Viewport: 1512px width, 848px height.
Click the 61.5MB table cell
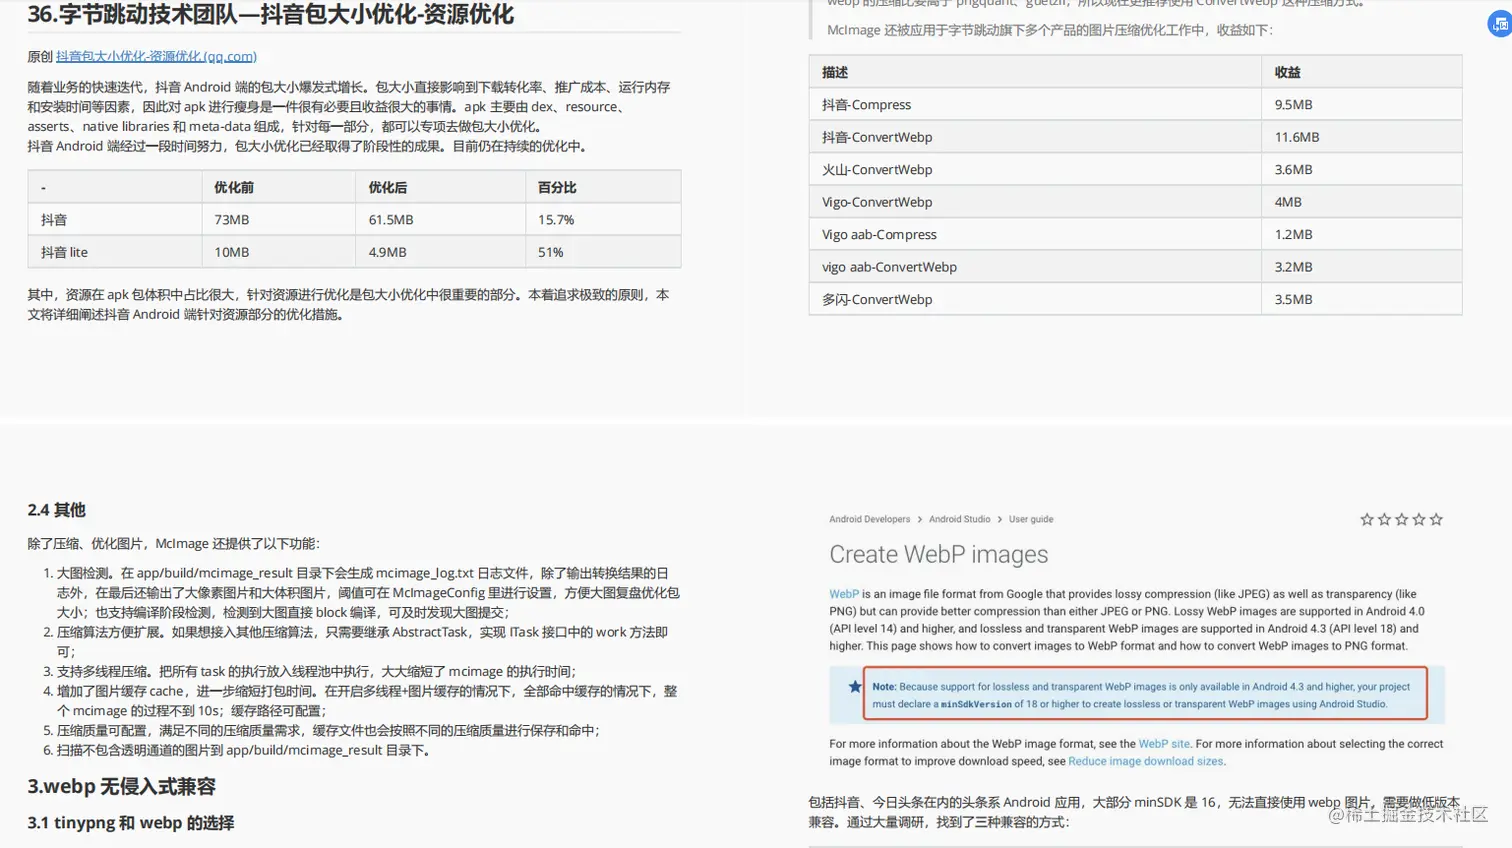[x=440, y=220]
